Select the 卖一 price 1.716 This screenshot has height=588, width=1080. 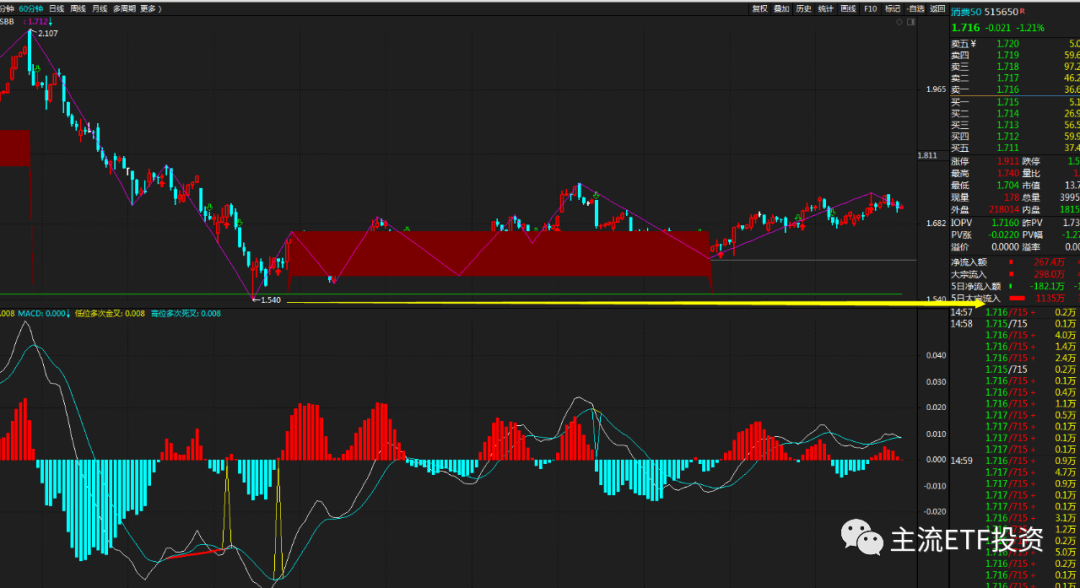(x=1008, y=90)
